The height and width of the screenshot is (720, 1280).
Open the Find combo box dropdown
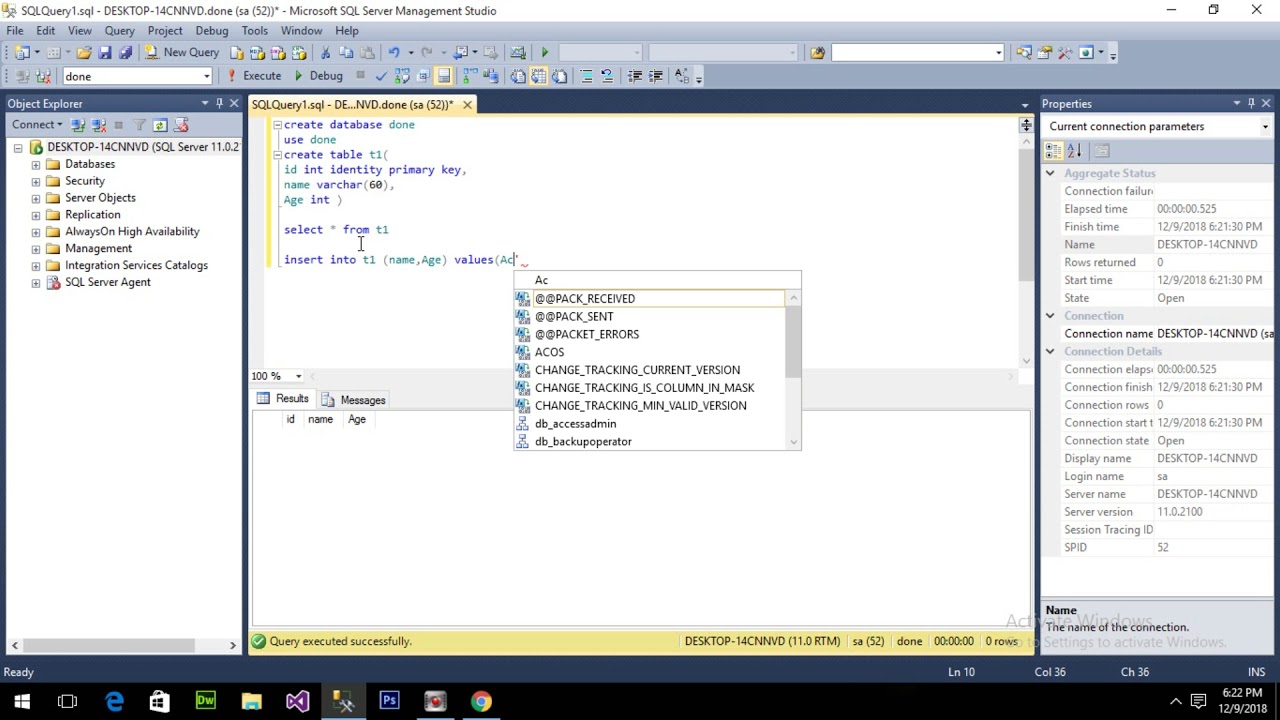click(x=999, y=52)
